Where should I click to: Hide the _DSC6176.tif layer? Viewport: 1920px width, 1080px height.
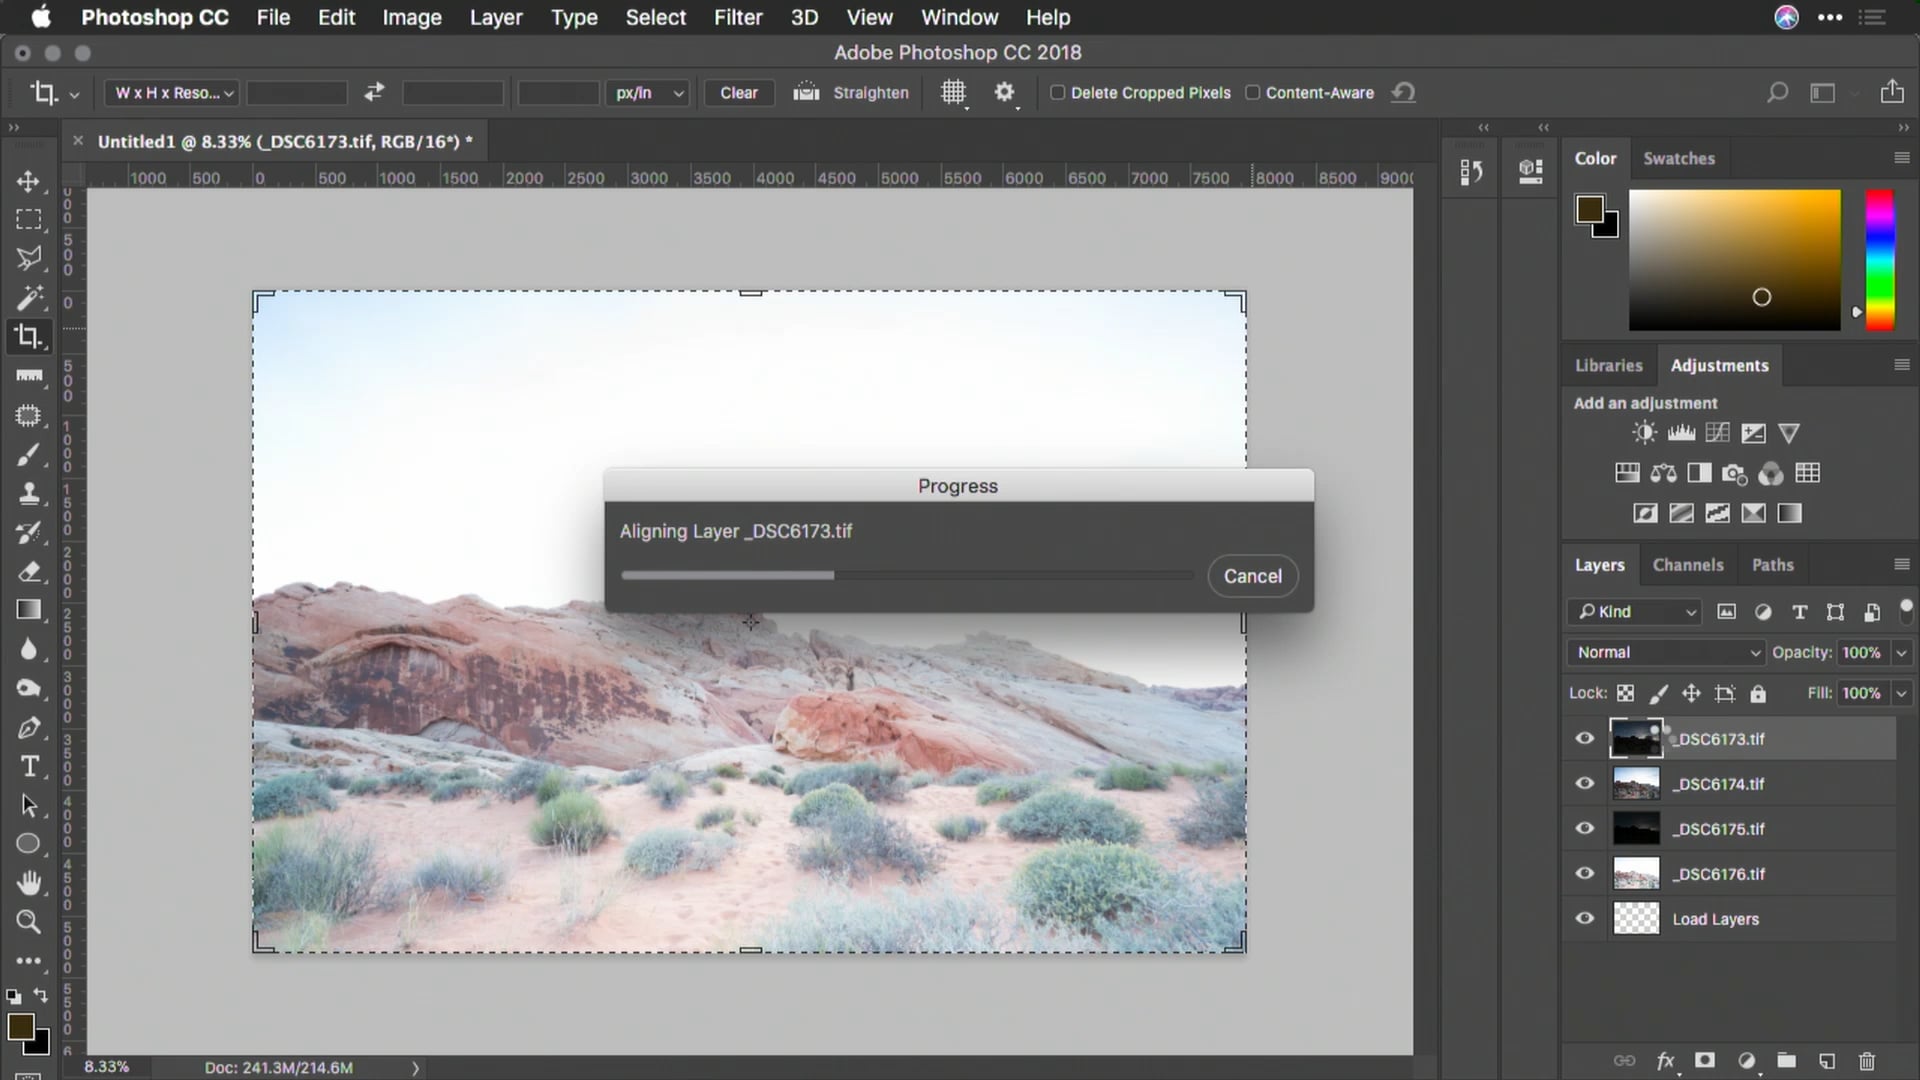1584,874
